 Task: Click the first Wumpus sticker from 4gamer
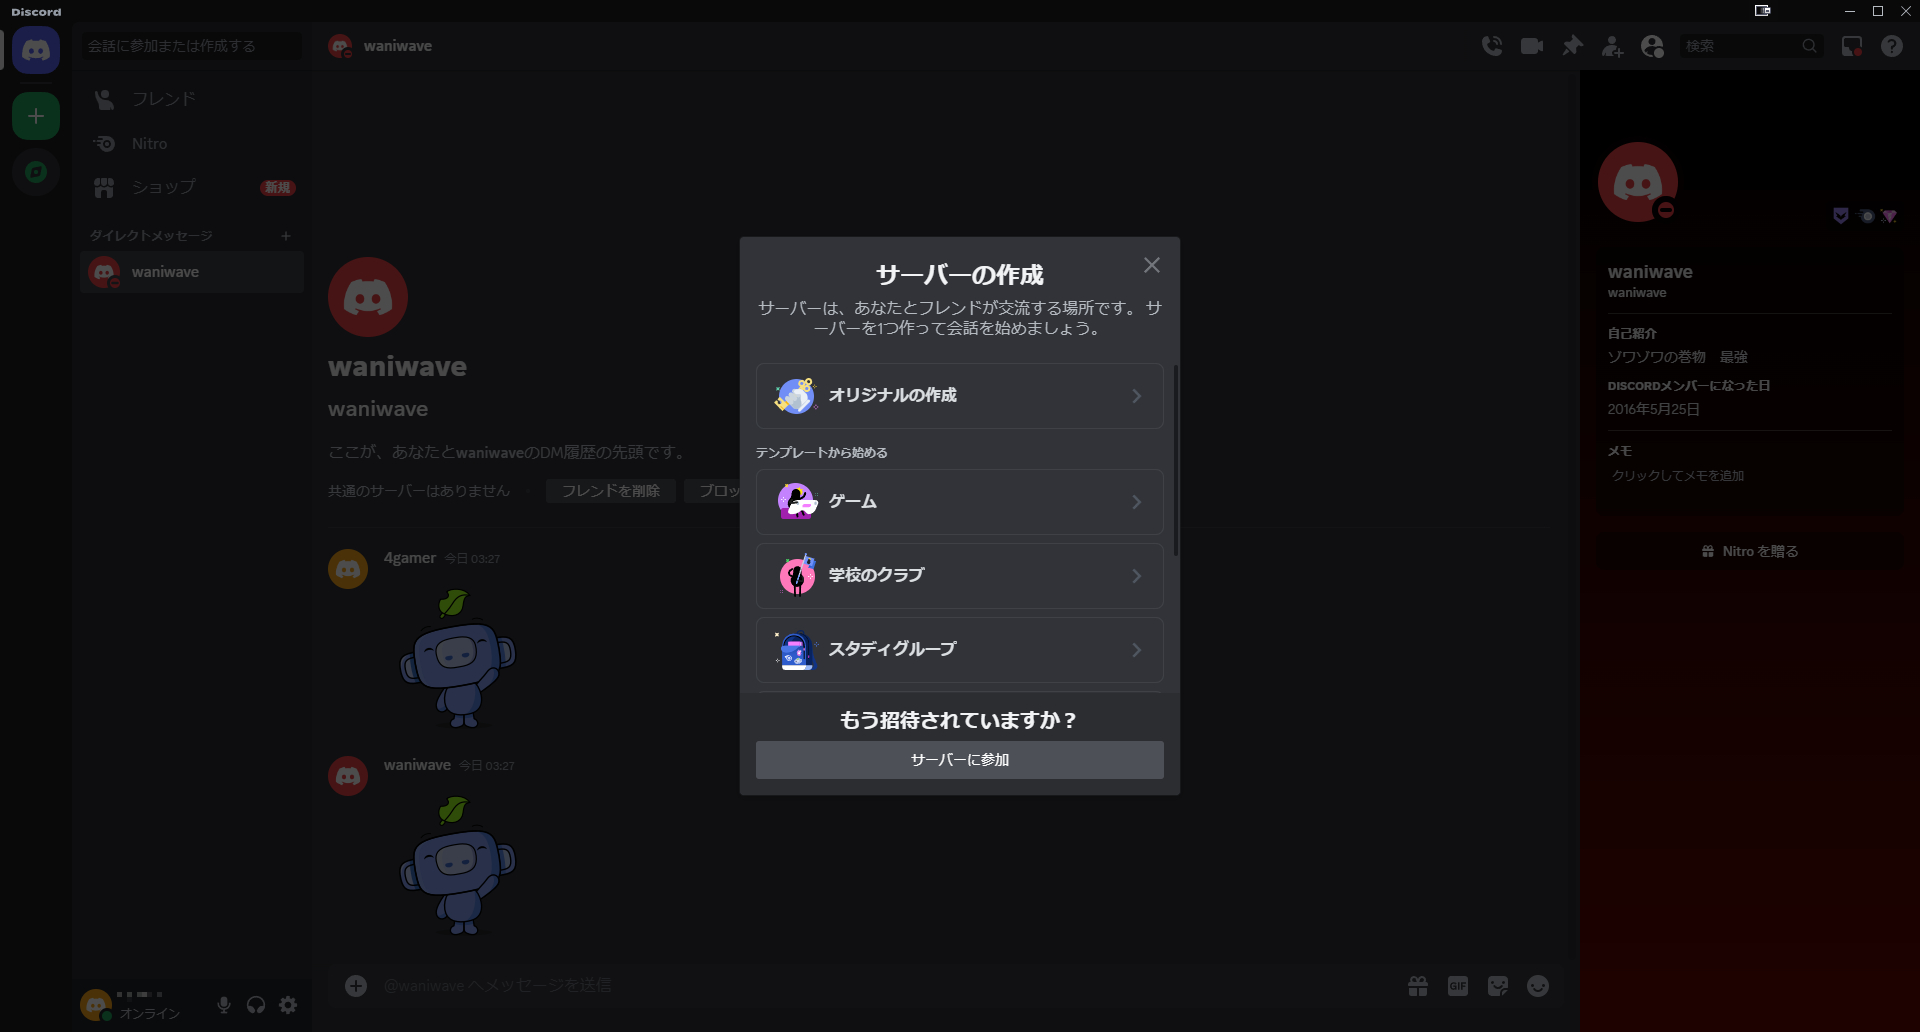click(x=458, y=658)
